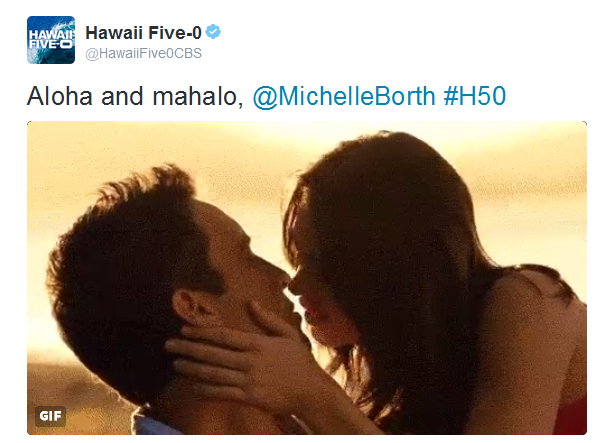This screenshot has width=612, height=443.
Task: Click the blue verified badge
Action: [x=213, y=32]
